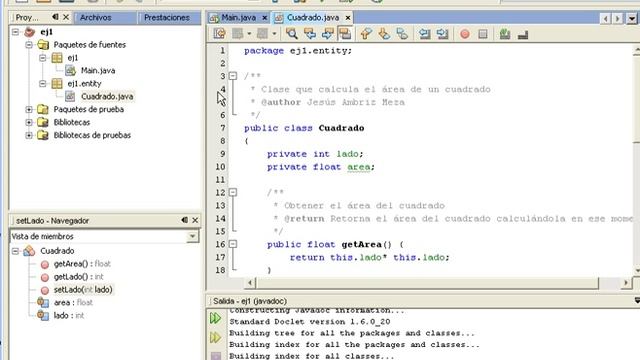Select the area : float field
Image resolution: width=640 pixels, height=360 pixels.
(x=73, y=302)
